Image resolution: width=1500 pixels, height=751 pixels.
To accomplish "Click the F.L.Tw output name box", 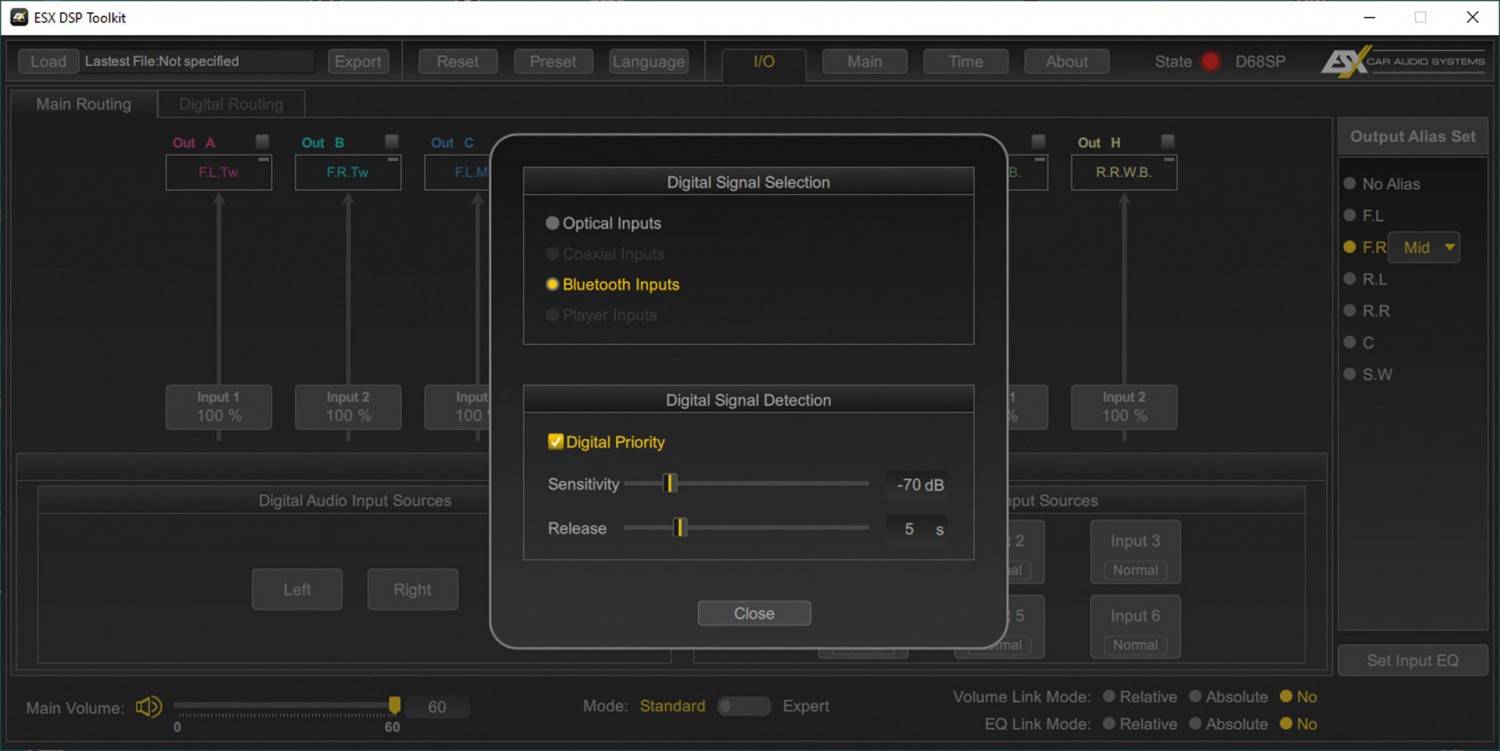I will point(218,172).
